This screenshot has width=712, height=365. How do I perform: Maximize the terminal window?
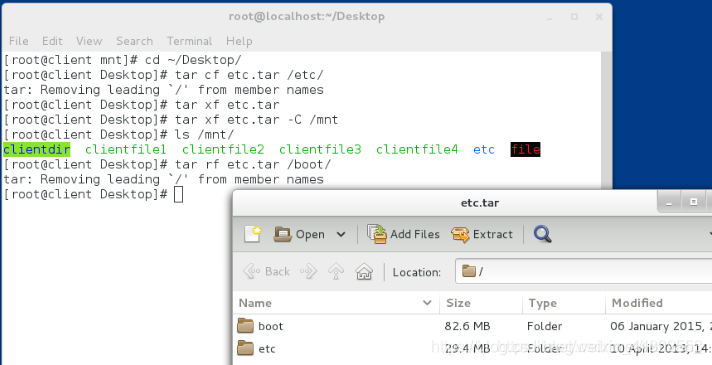click(x=574, y=17)
